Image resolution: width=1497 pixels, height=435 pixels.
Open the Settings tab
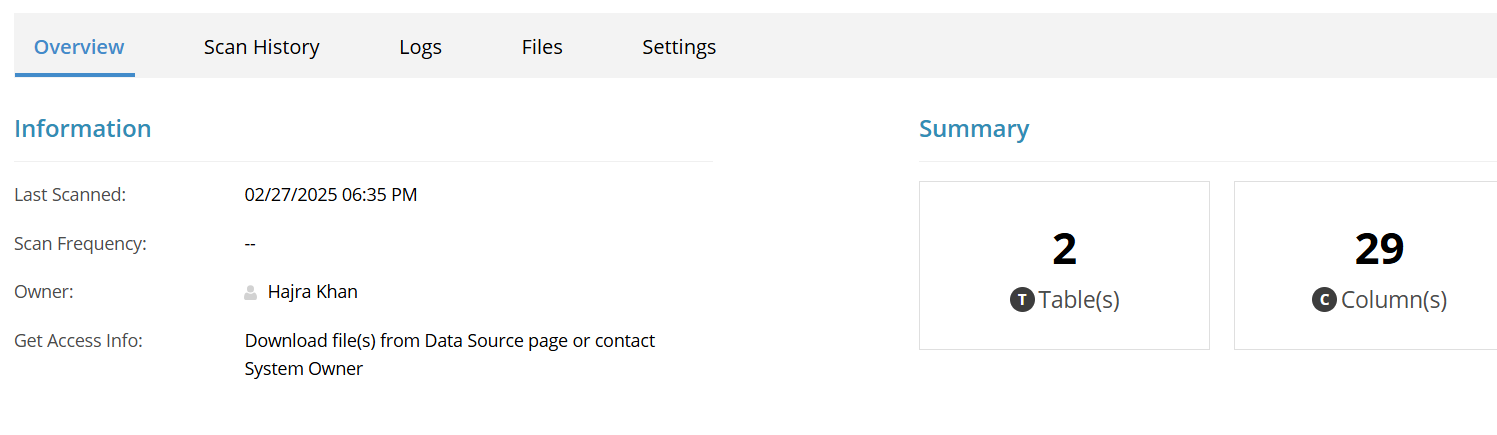pos(679,47)
